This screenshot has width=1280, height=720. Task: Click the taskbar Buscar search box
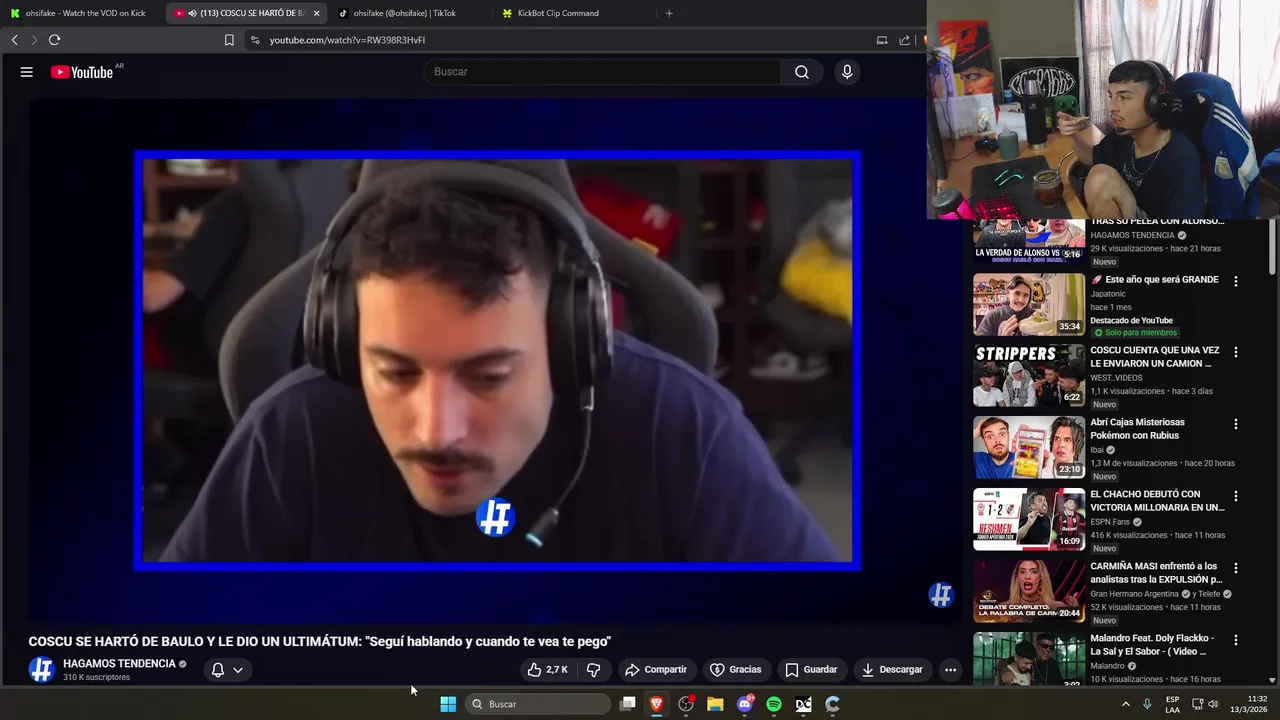(539, 704)
